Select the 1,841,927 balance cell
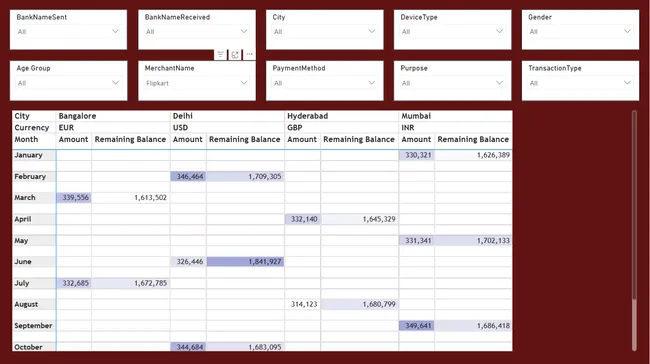Image resolution: width=650 pixels, height=364 pixels. pos(245,262)
